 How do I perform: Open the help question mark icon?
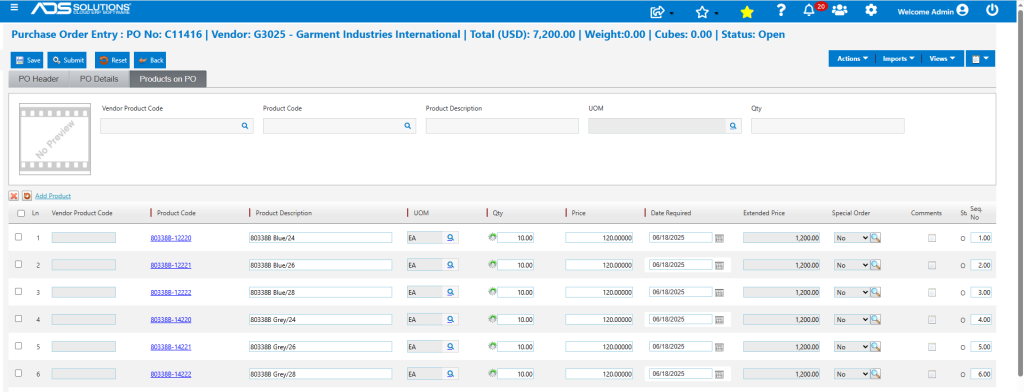click(x=780, y=10)
